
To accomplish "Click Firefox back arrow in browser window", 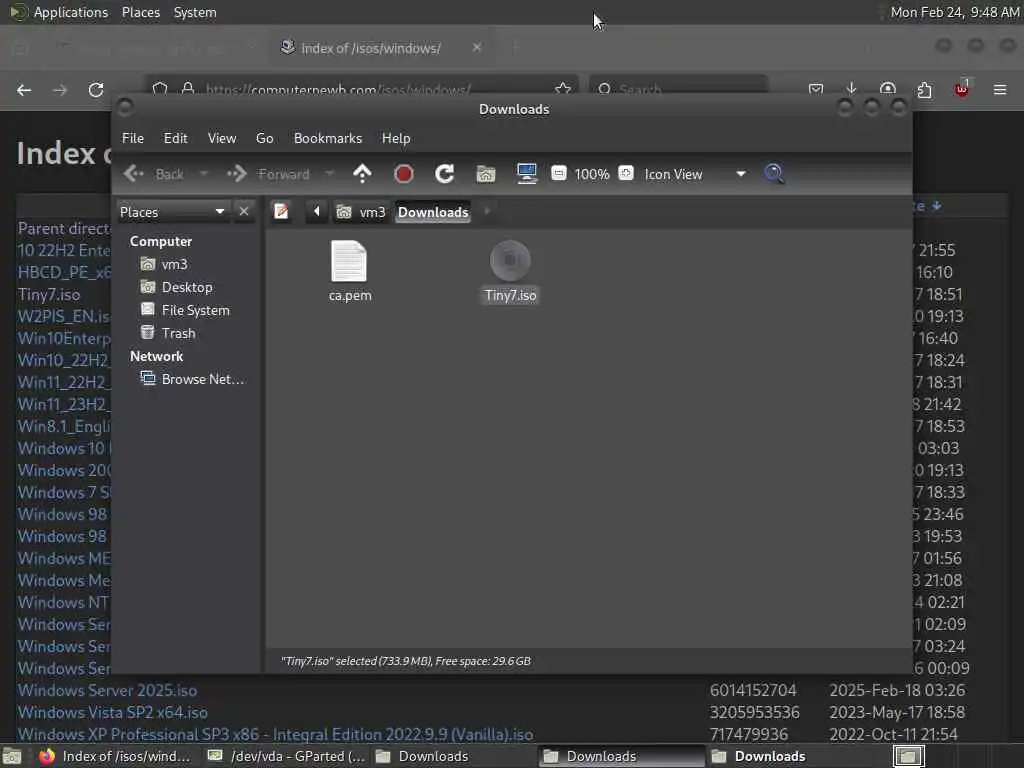I will (24, 89).
